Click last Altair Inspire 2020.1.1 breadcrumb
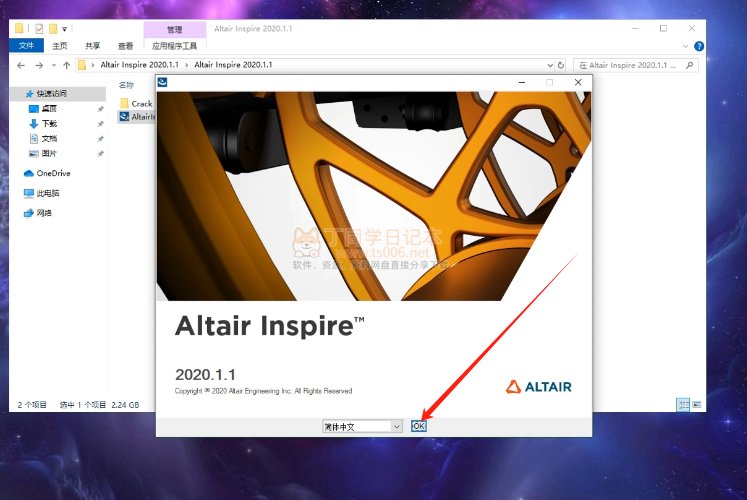747x500 pixels. pos(233,65)
